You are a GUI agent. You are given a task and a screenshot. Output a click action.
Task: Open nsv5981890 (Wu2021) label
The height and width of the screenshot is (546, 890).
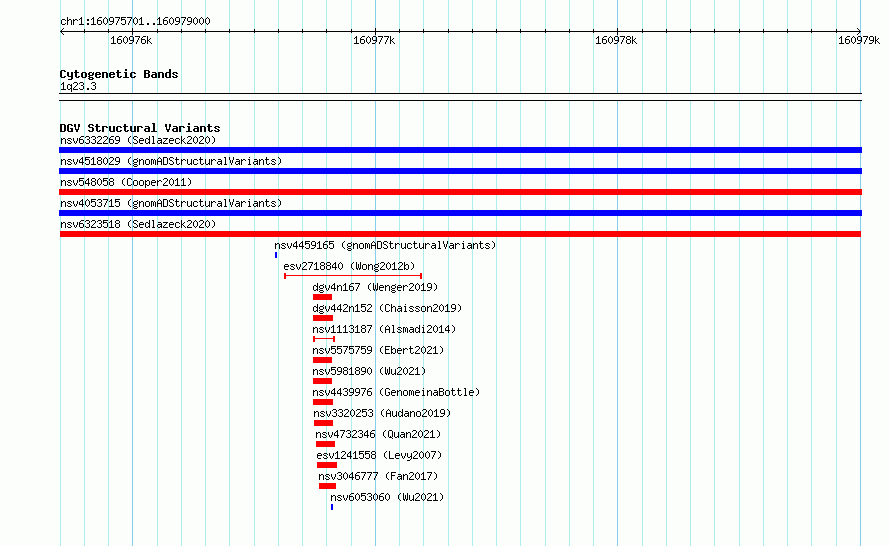point(369,371)
